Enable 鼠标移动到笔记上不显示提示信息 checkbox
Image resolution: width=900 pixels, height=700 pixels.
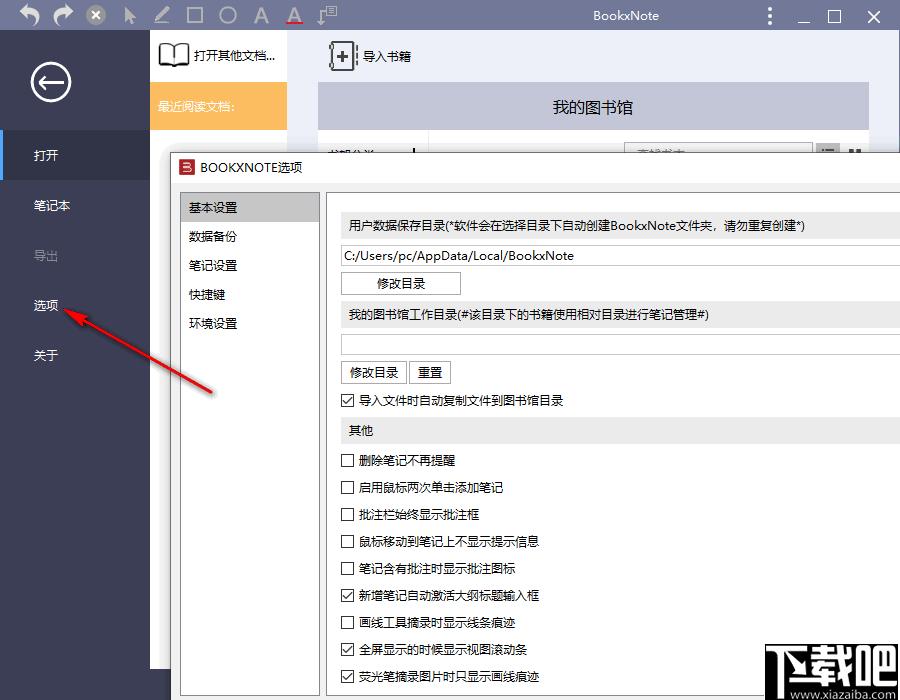[347, 542]
